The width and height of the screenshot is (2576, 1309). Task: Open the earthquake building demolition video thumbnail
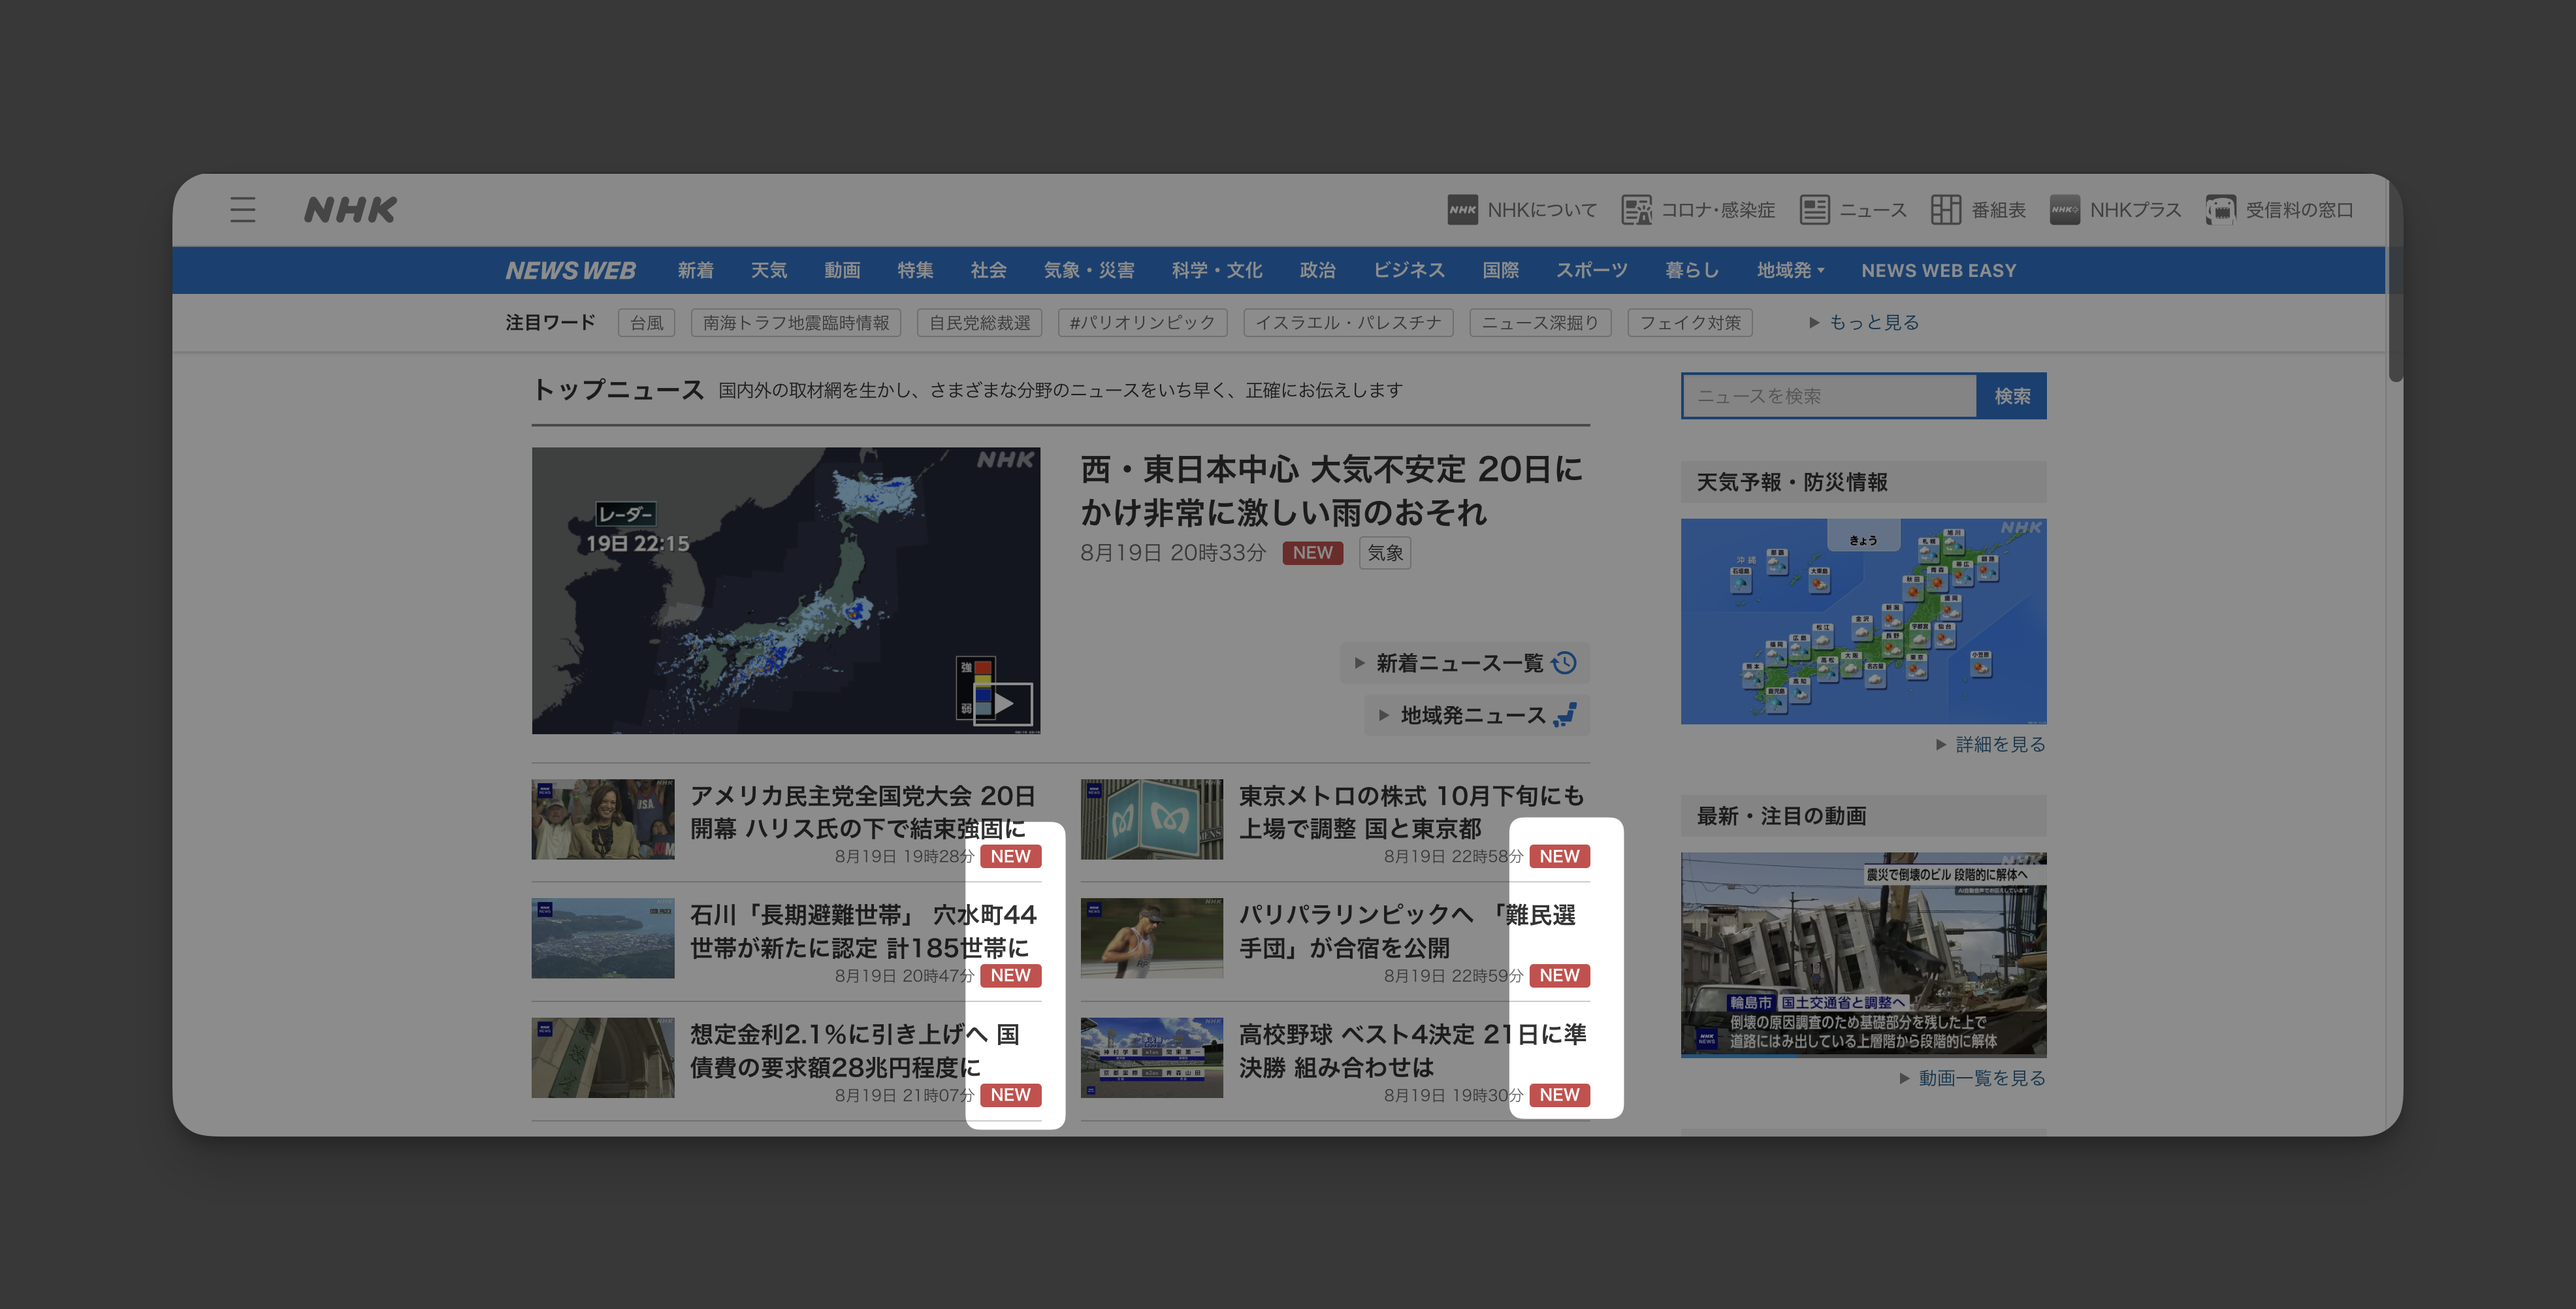(1864, 955)
